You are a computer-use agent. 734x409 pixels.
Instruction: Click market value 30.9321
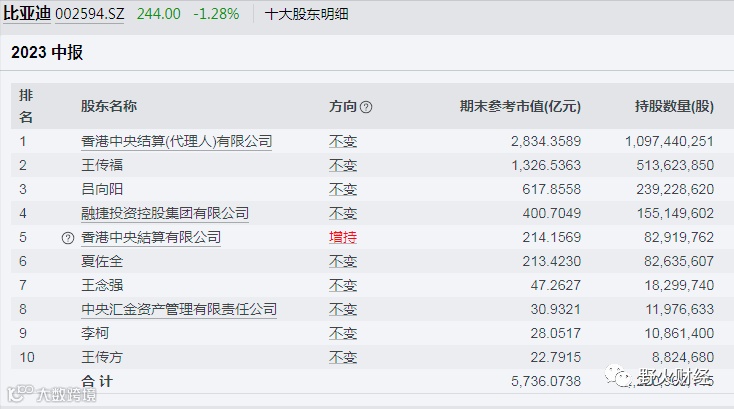tap(555, 309)
